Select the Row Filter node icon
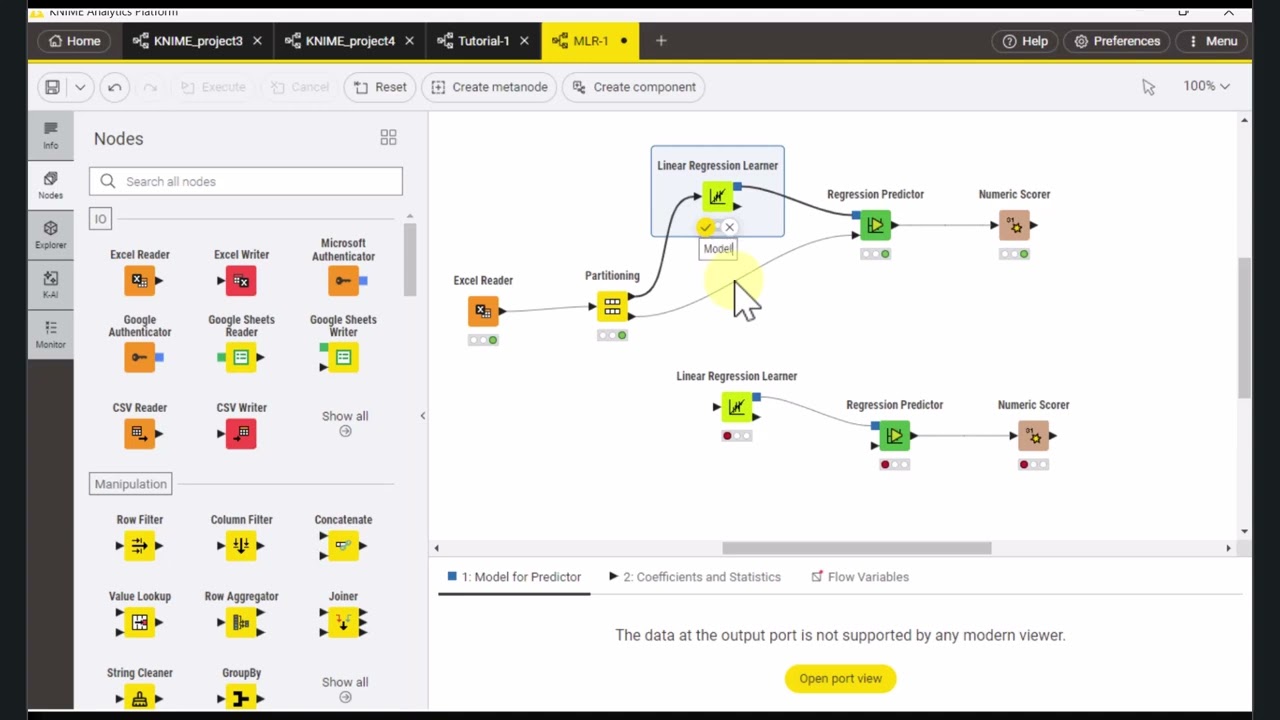Viewport: 1280px width, 720px height. [x=140, y=545]
